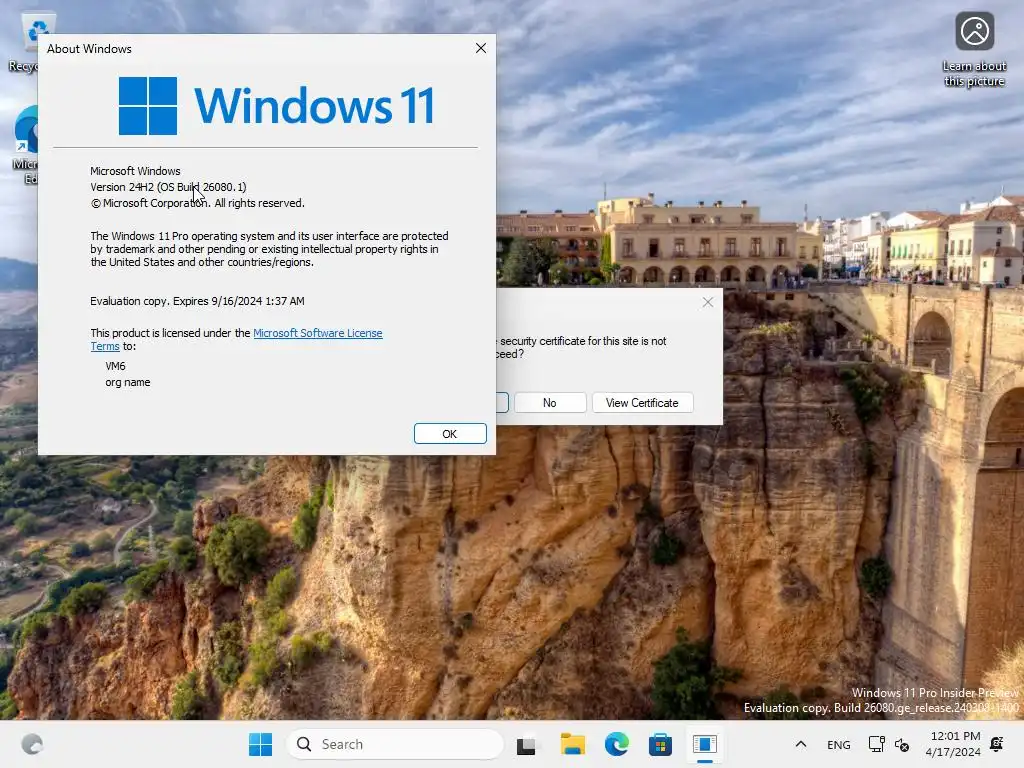Close the security certificate dialog
The height and width of the screenshot is (768, 1024).
click(x=708, y=302)
